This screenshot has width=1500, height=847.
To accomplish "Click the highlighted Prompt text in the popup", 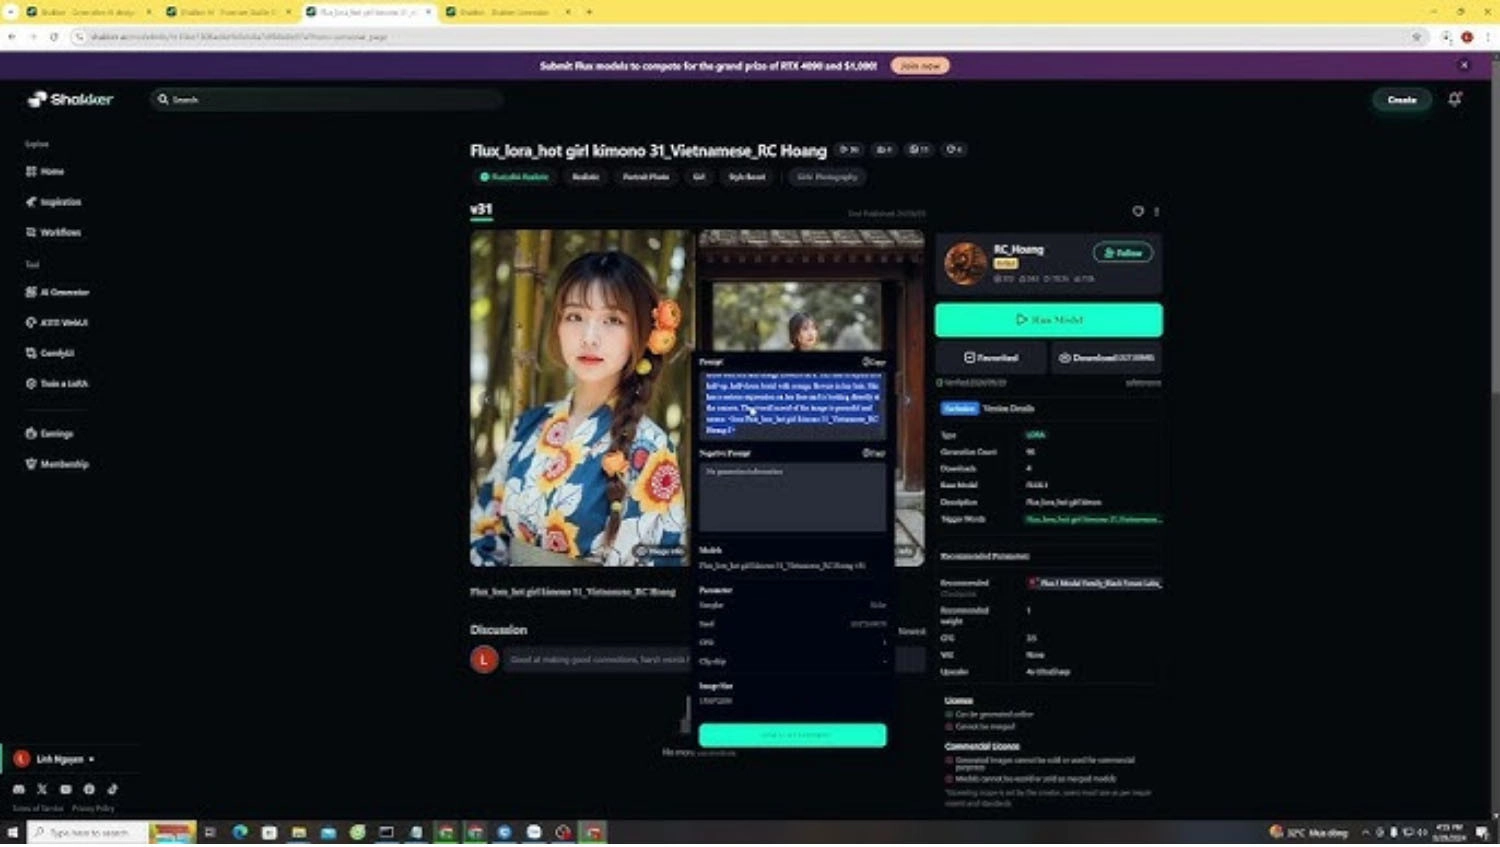I will click(x=792, y=404).
